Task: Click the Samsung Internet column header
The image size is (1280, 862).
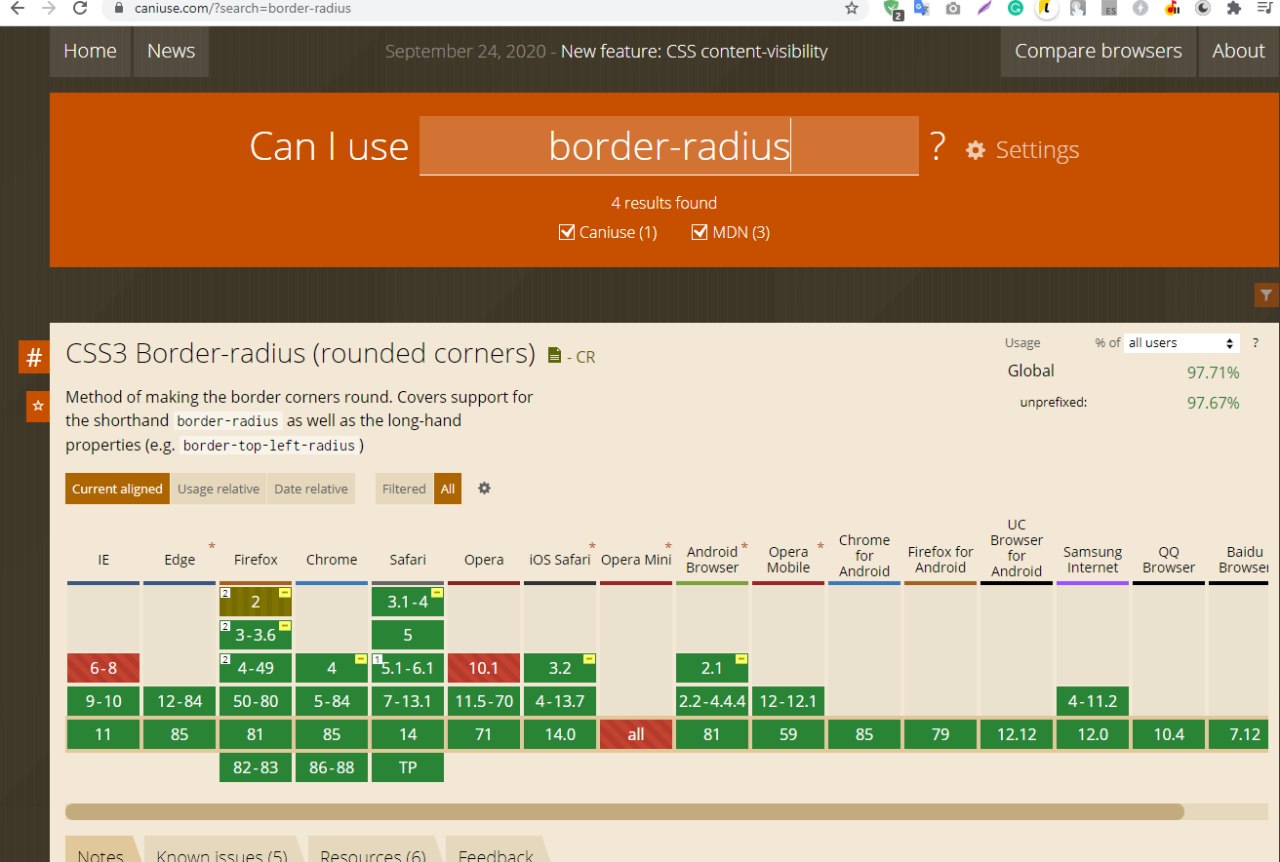Action: (1092, 560)
